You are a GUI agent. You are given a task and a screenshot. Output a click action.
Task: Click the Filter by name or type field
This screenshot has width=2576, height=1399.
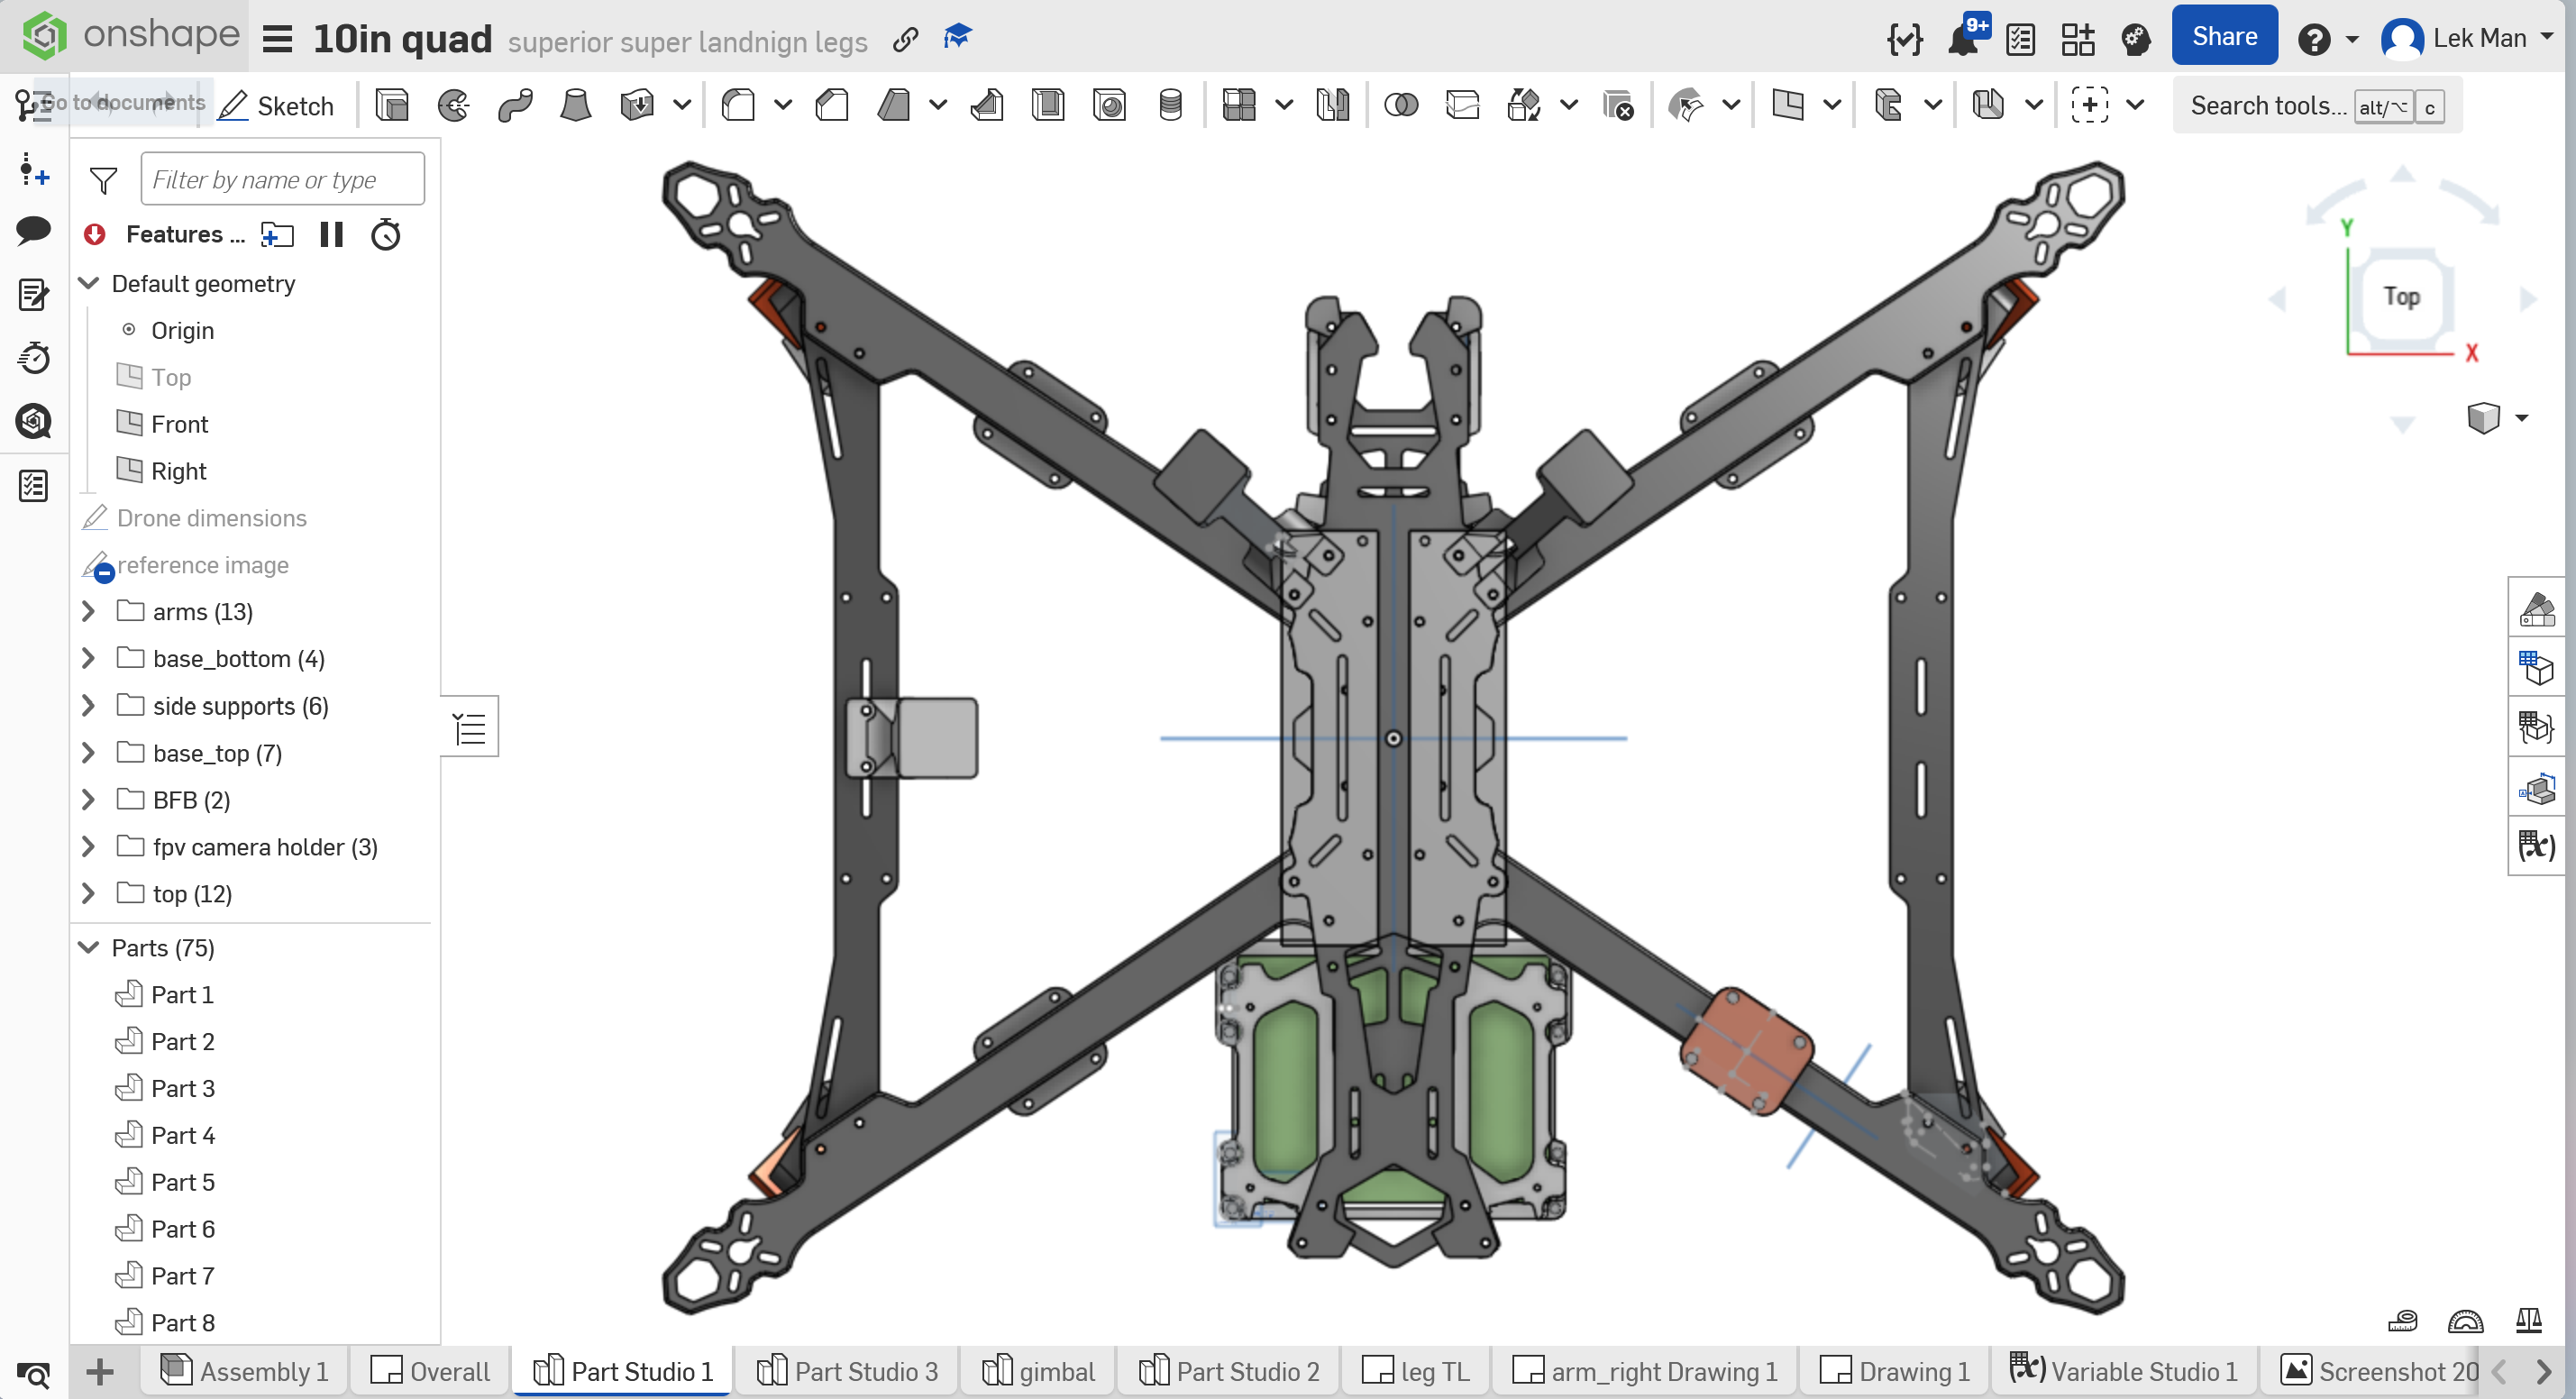[x=283, y=180]
